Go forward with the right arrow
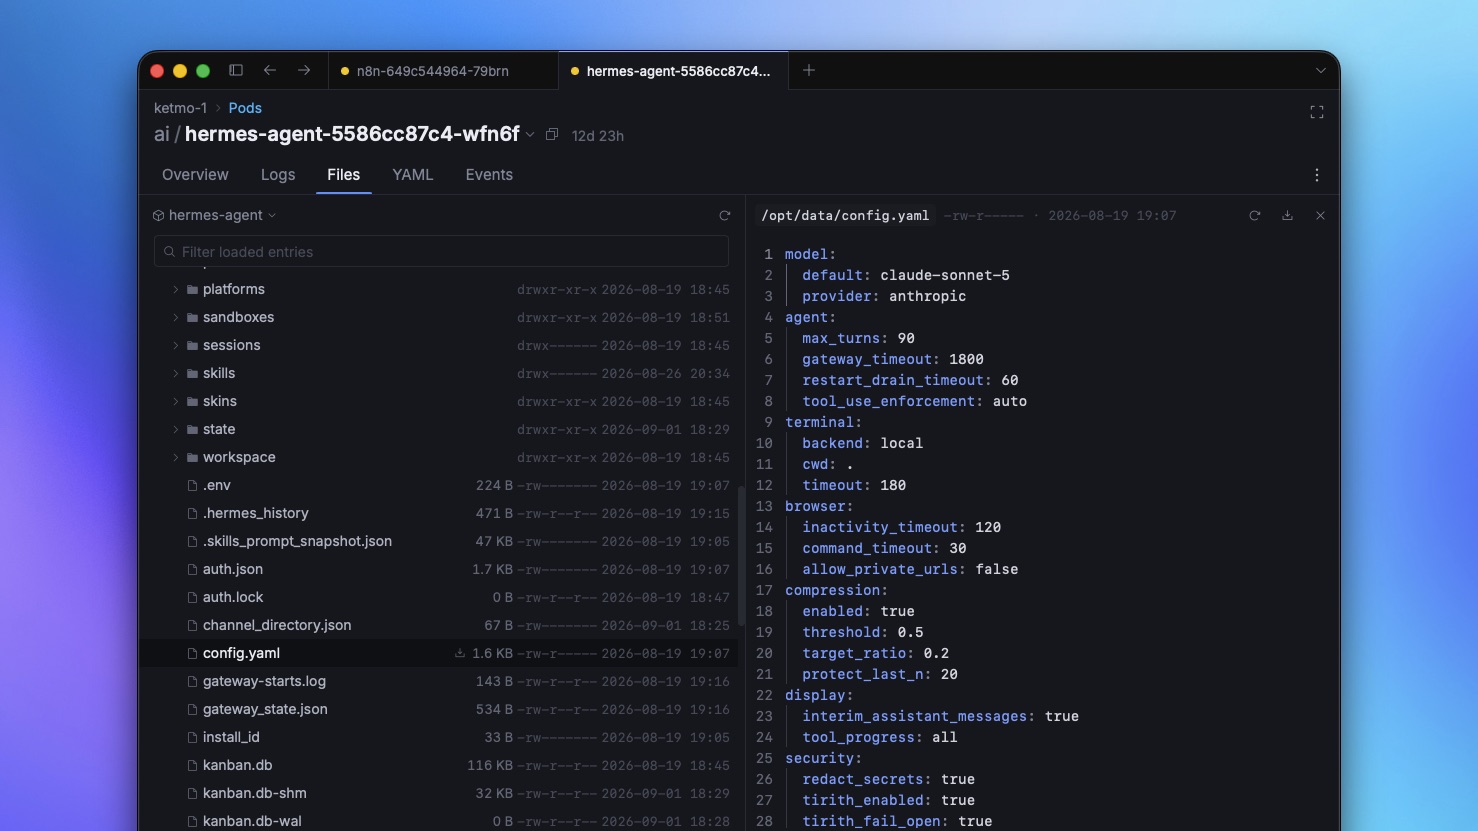Image resolution: width=1478 pixels, height=831 pixels. (x=304, y=70)
